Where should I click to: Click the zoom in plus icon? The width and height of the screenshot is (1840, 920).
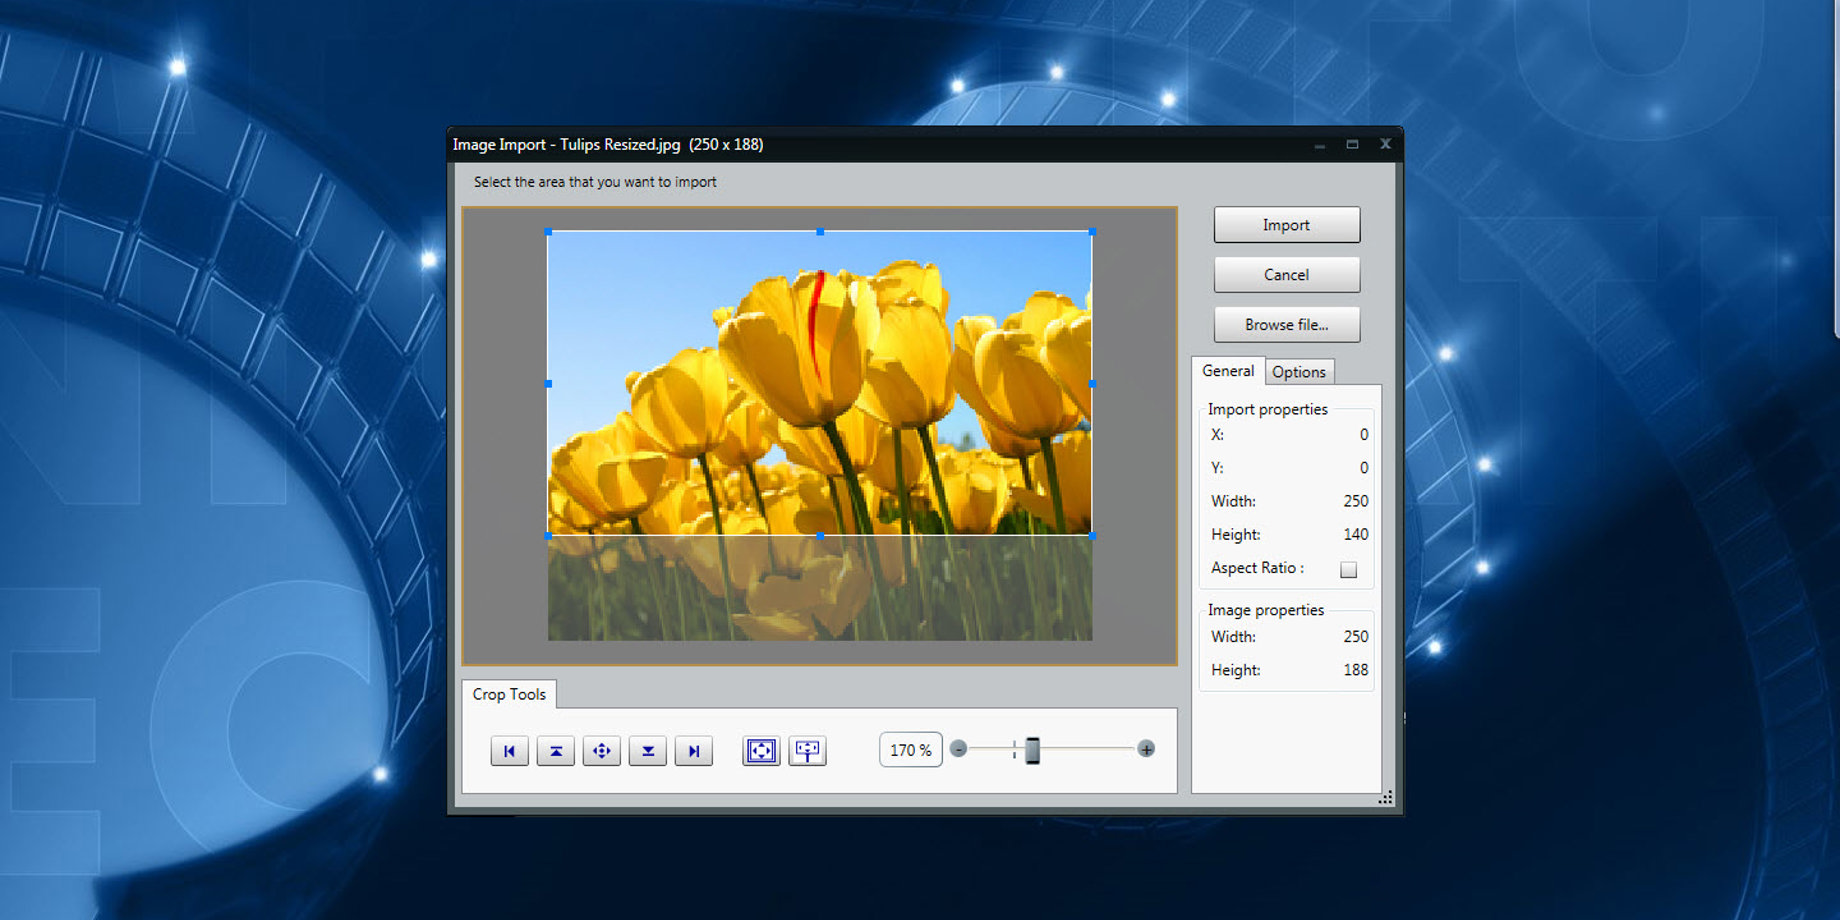tap(1146, 749)
